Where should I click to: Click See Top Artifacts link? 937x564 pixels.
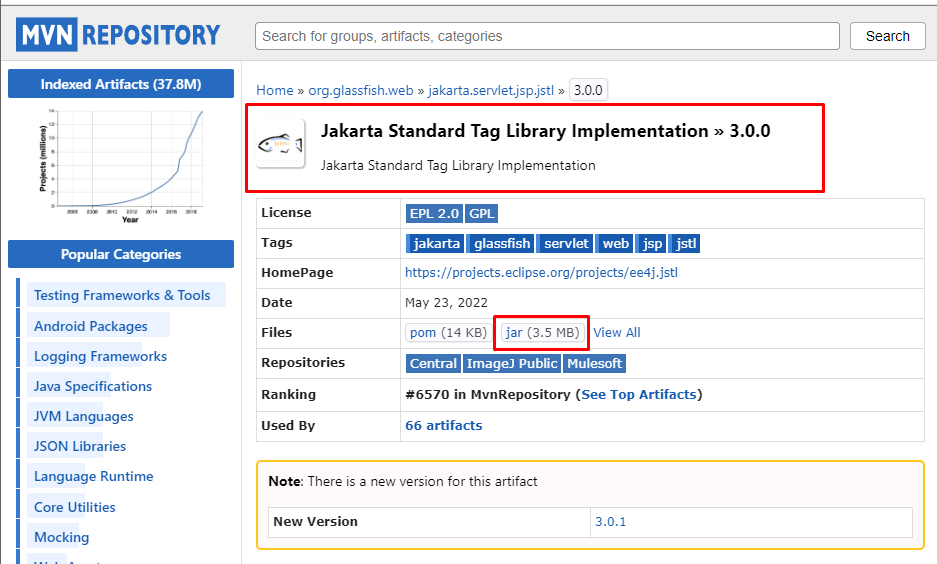(639, 394)
